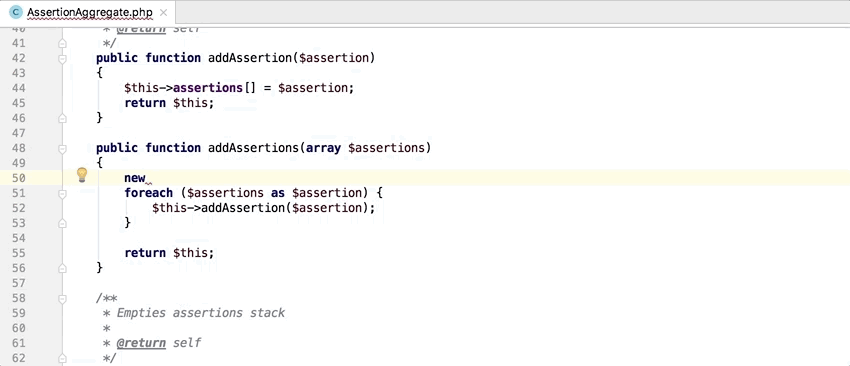The image size is (850, 366).
Task: Place cursor on the 'new' keyword on line 50
Action: 134,178
